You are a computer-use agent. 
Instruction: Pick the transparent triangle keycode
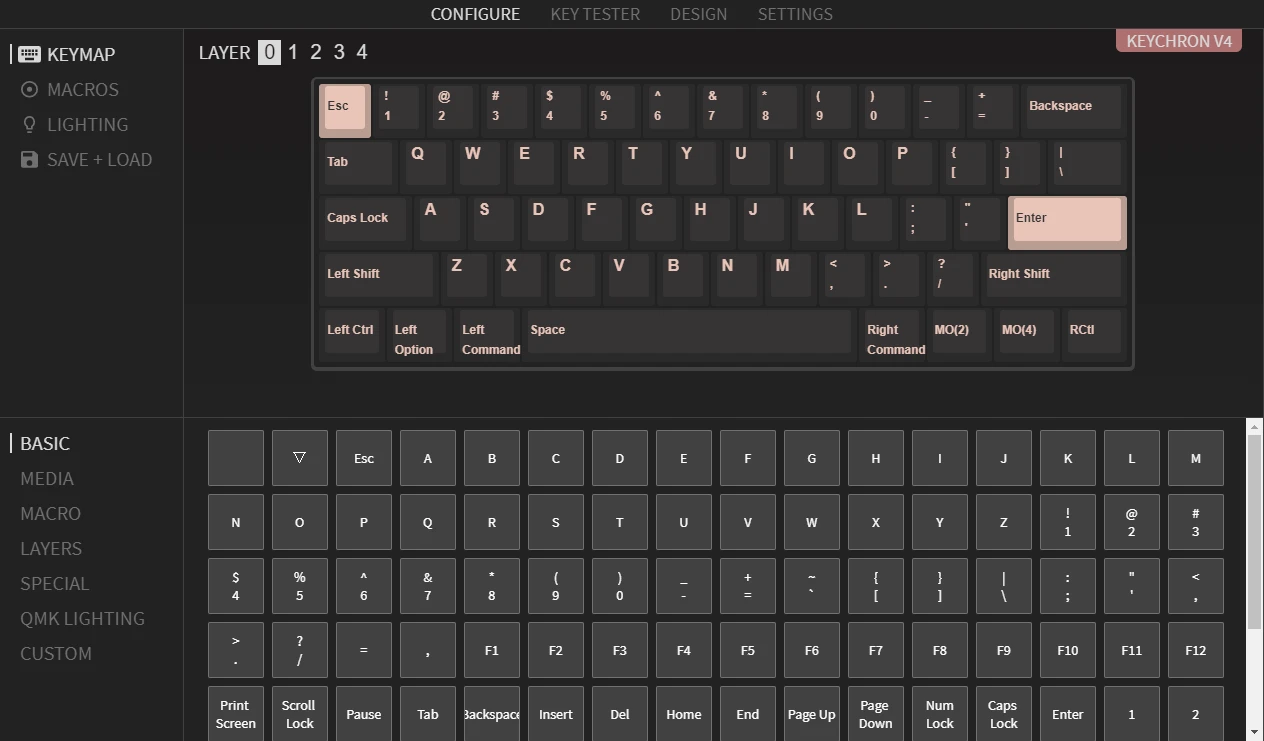[x=300, y=458]
